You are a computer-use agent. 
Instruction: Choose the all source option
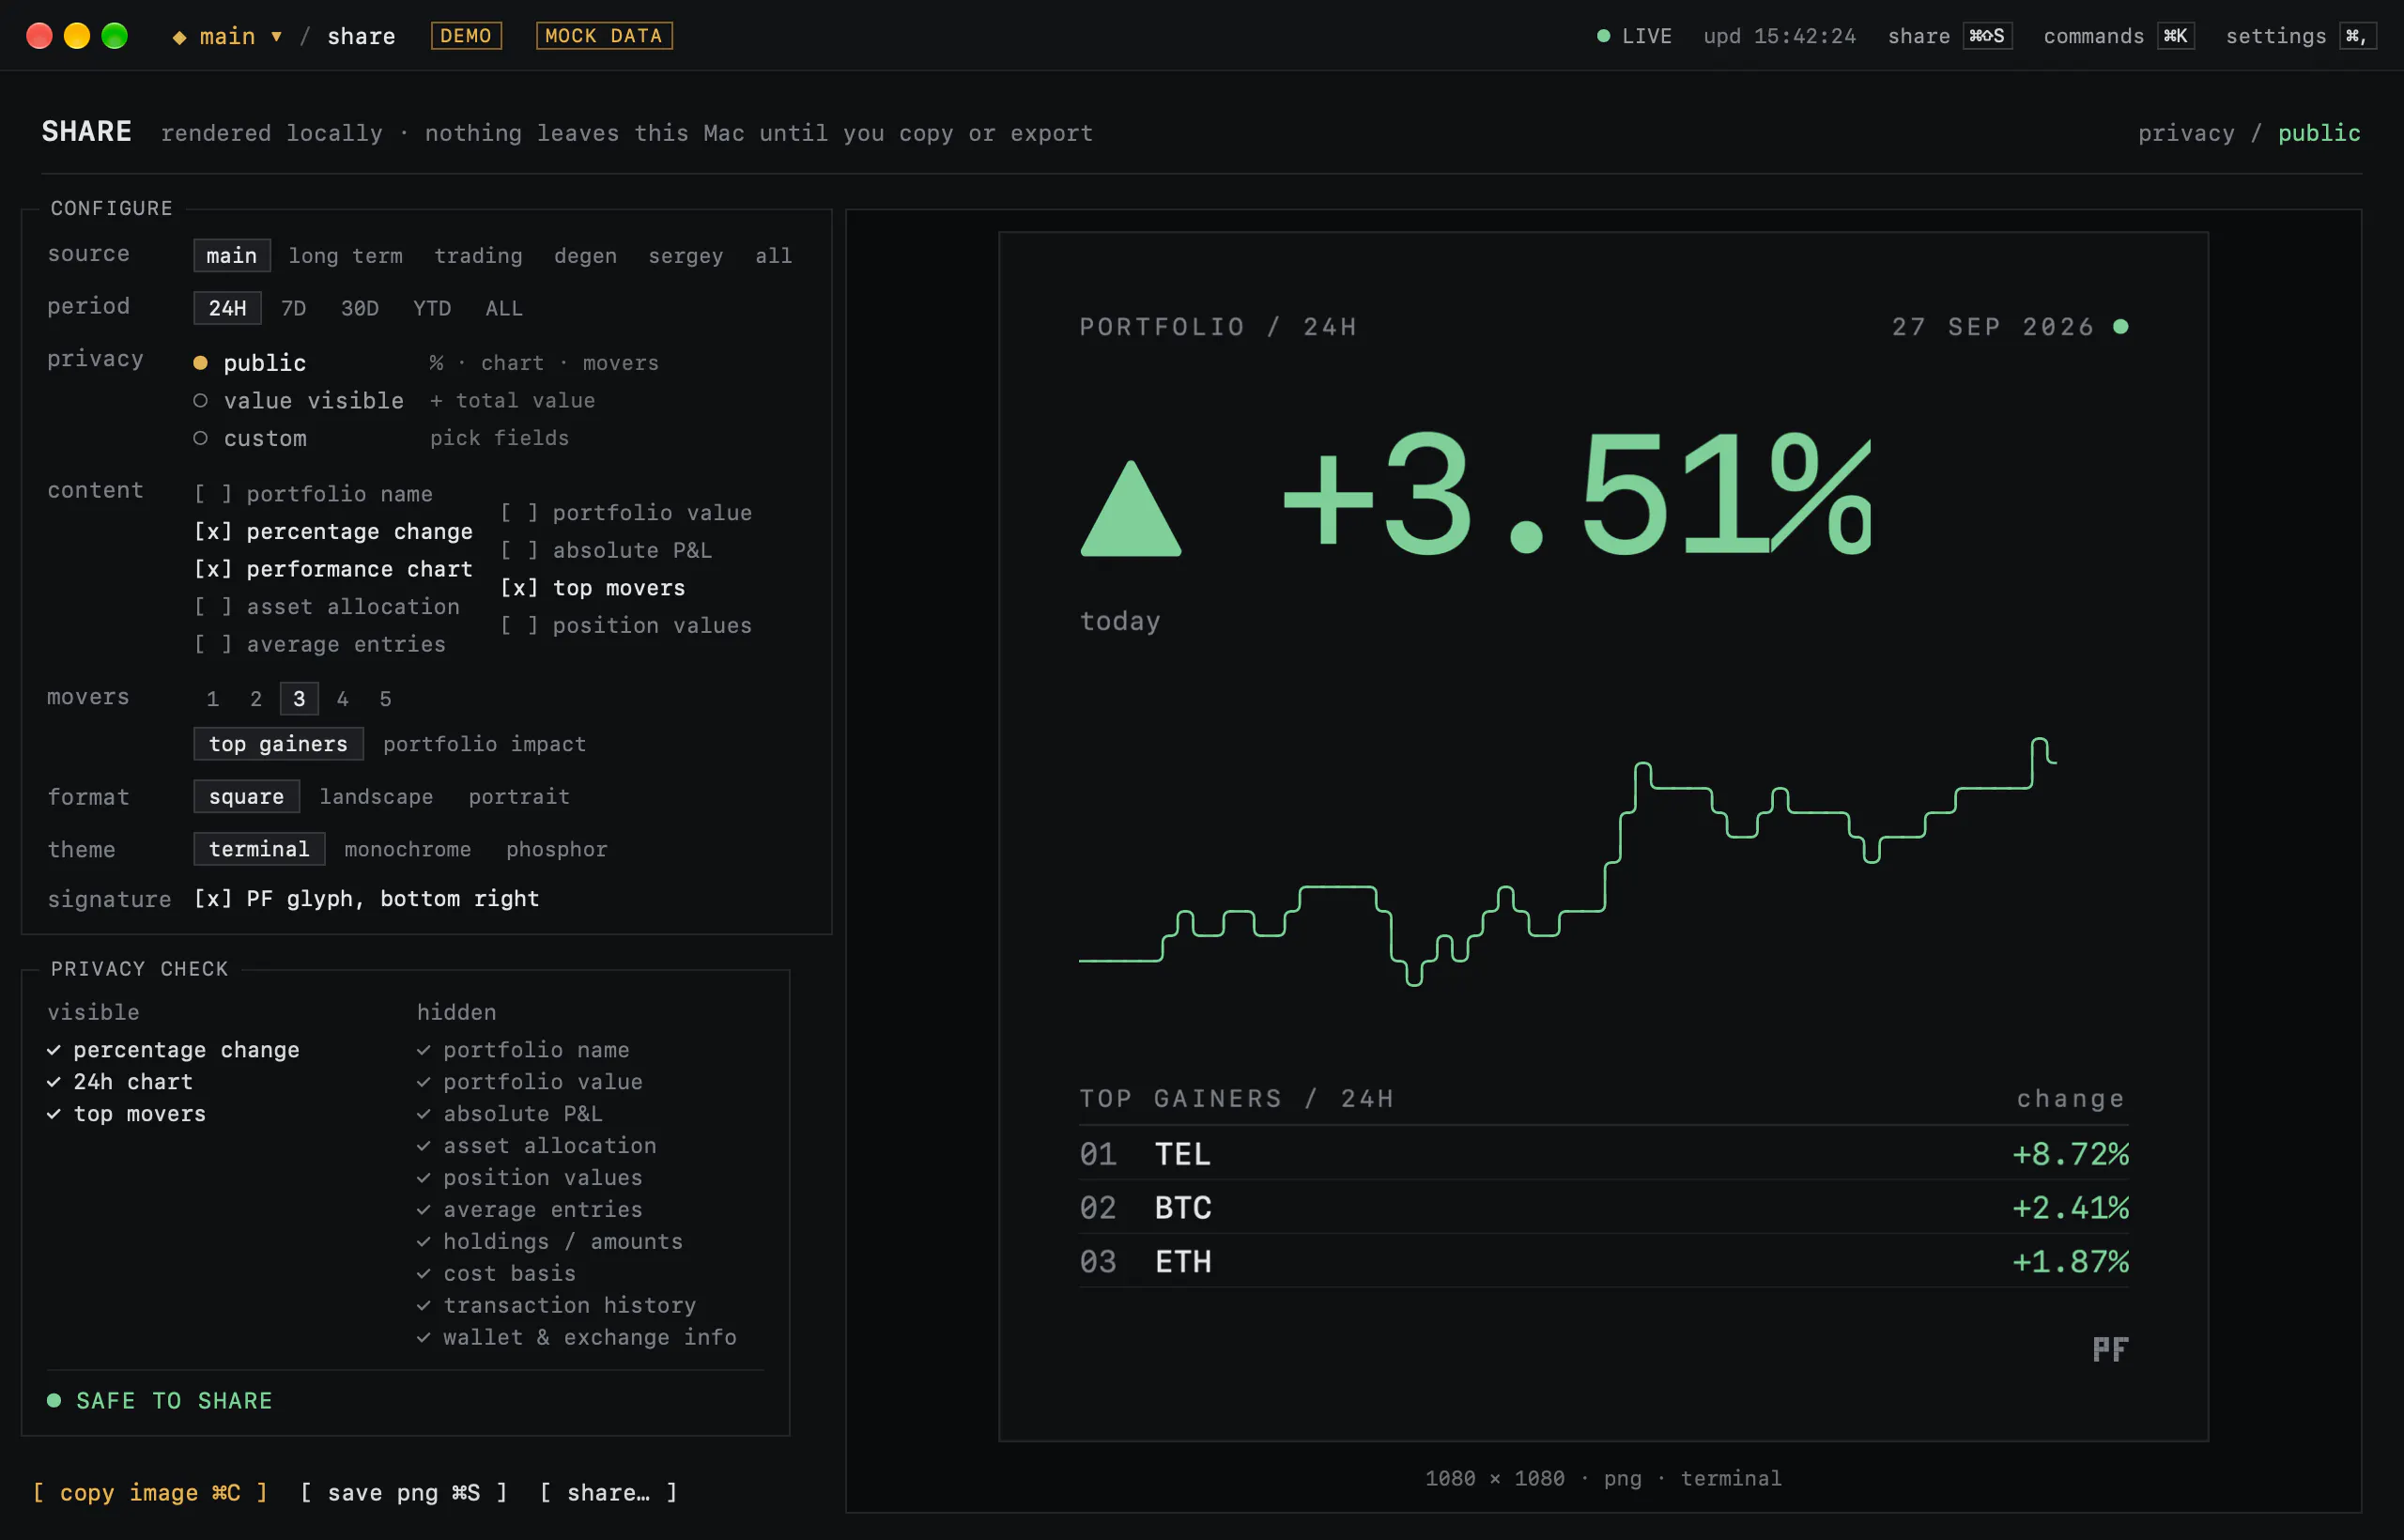[x=773, y=256]
